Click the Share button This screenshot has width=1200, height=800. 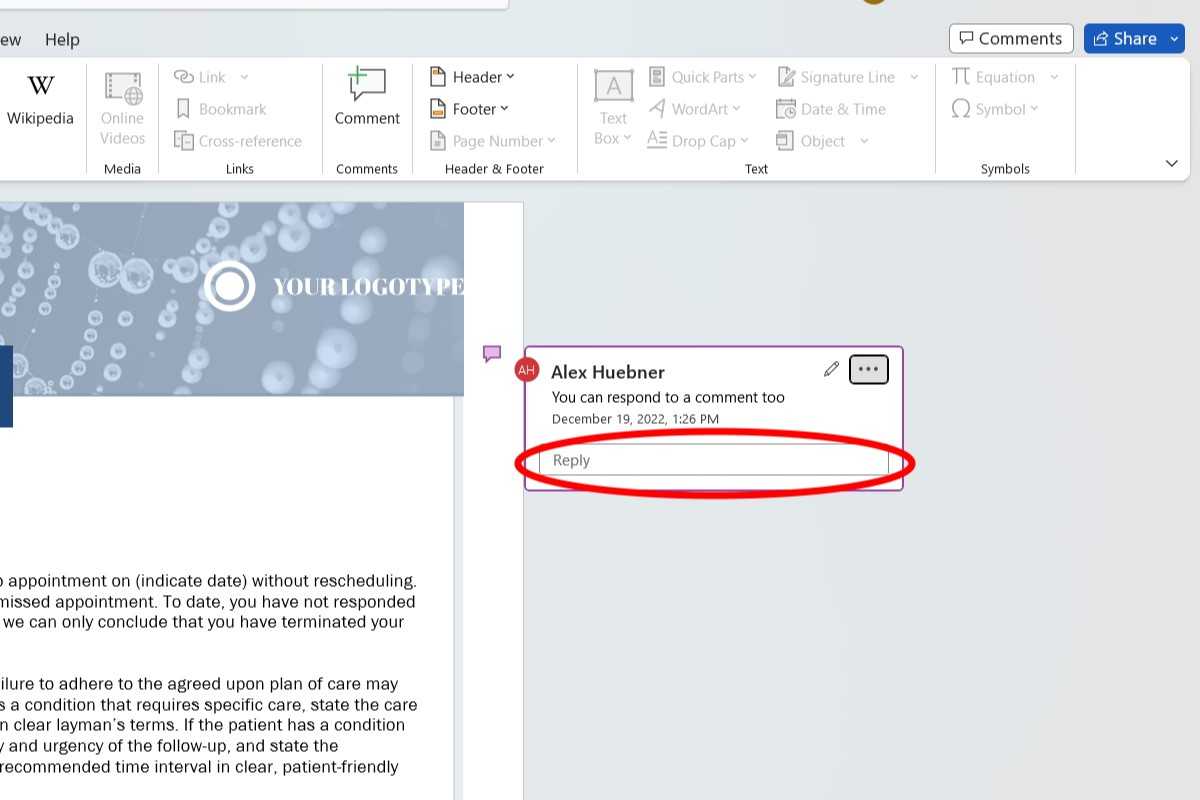pos(1125,39)
